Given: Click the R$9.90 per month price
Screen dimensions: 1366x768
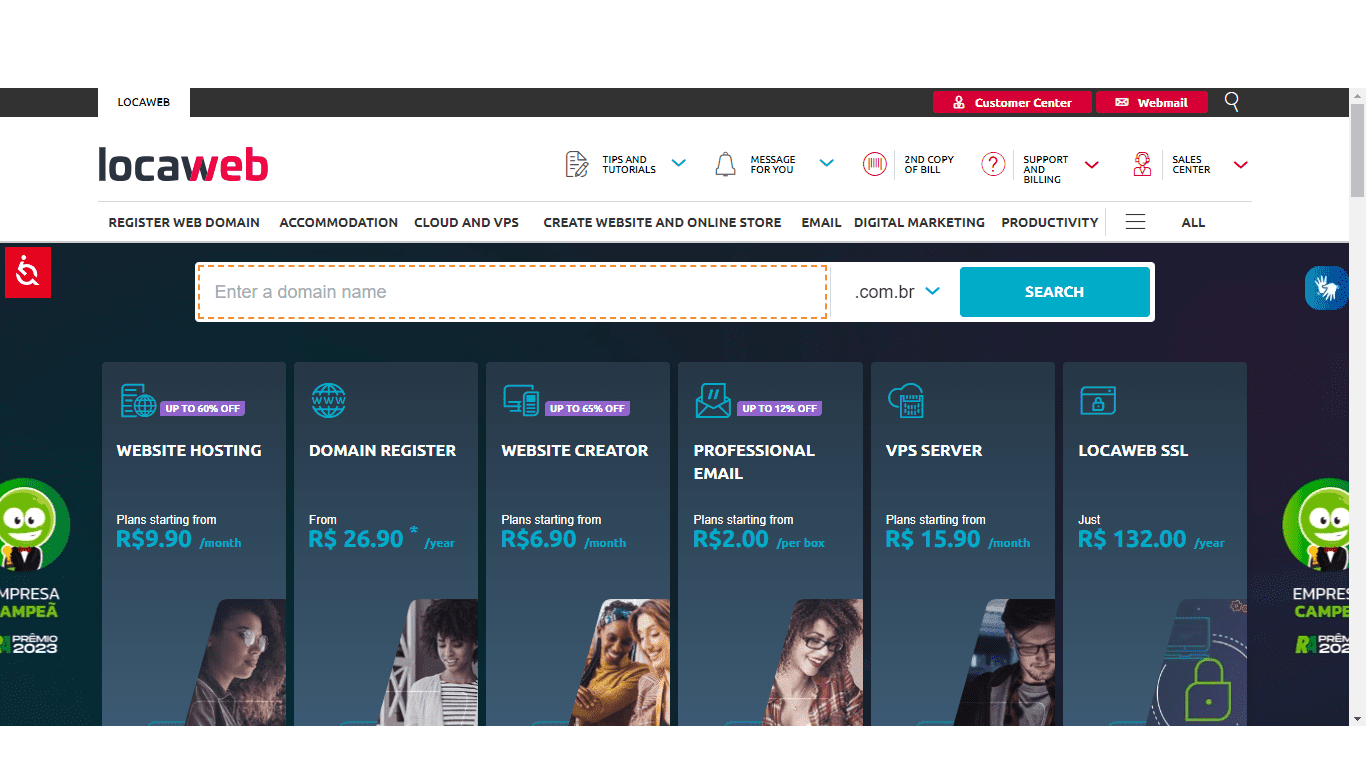Looking at the screenshot, I should point(179,540).
